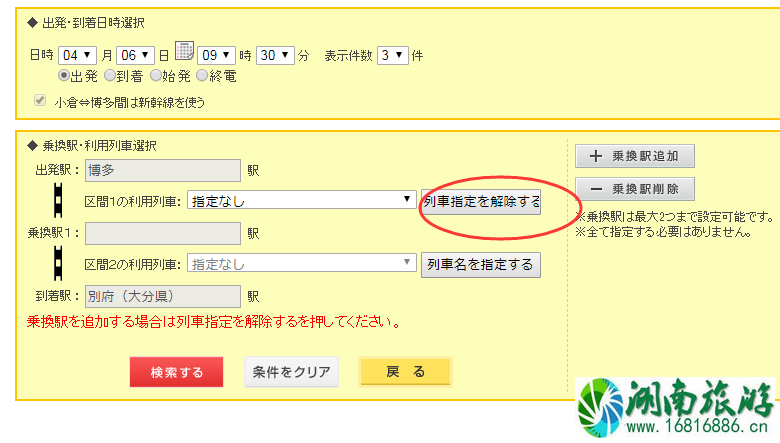Viewport: 780px width, 443px height.
Task: Open the calendar date picker icon
Action: 185,51
